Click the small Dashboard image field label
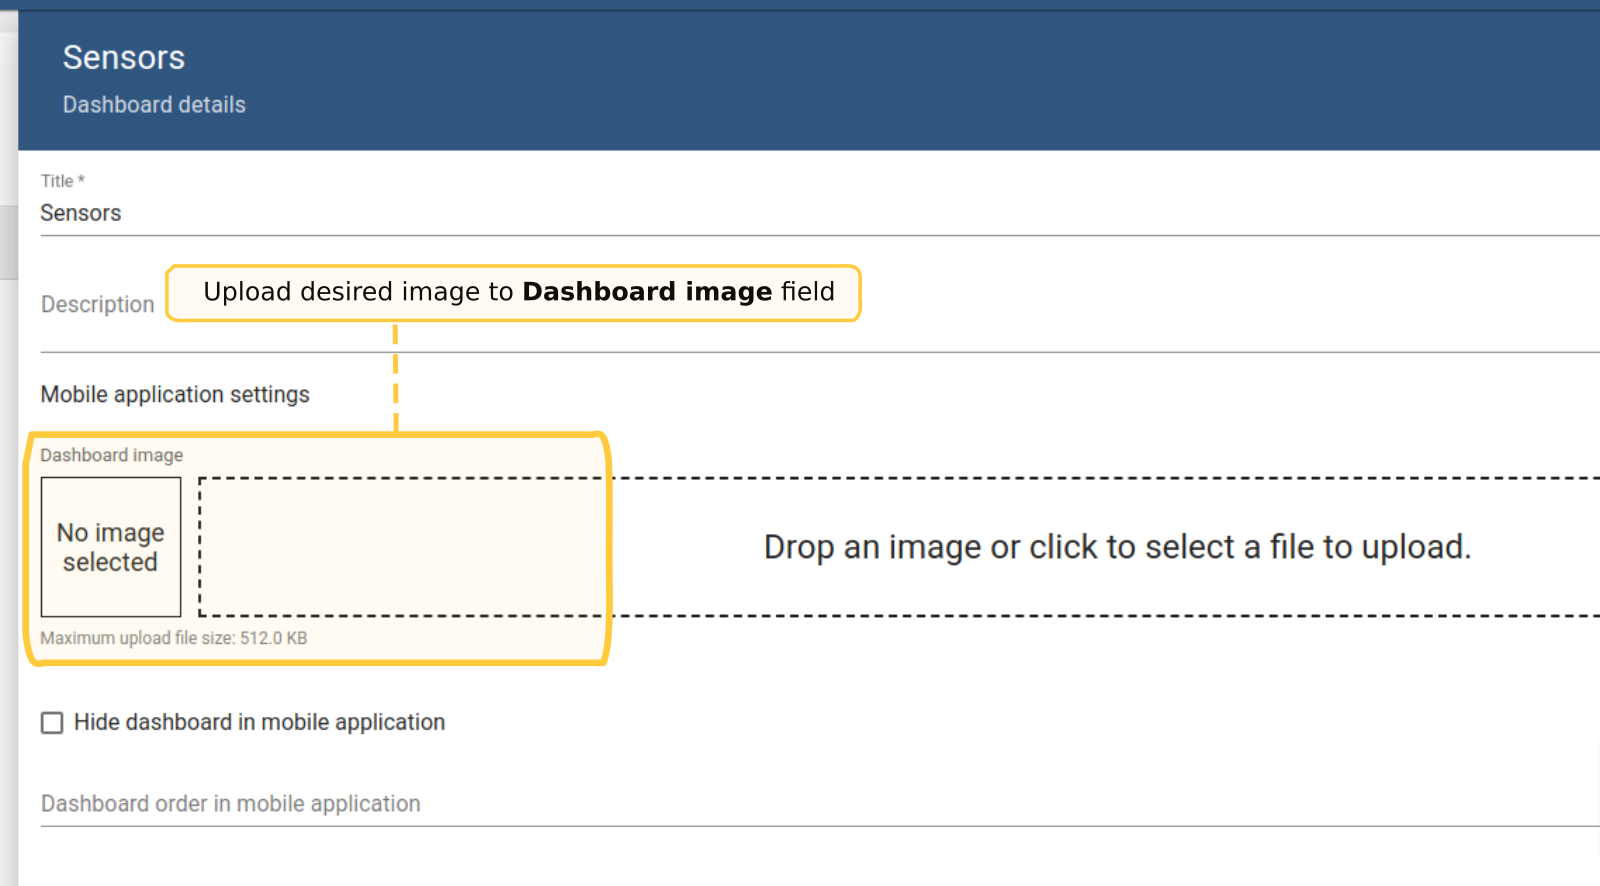 pos(112,456)
